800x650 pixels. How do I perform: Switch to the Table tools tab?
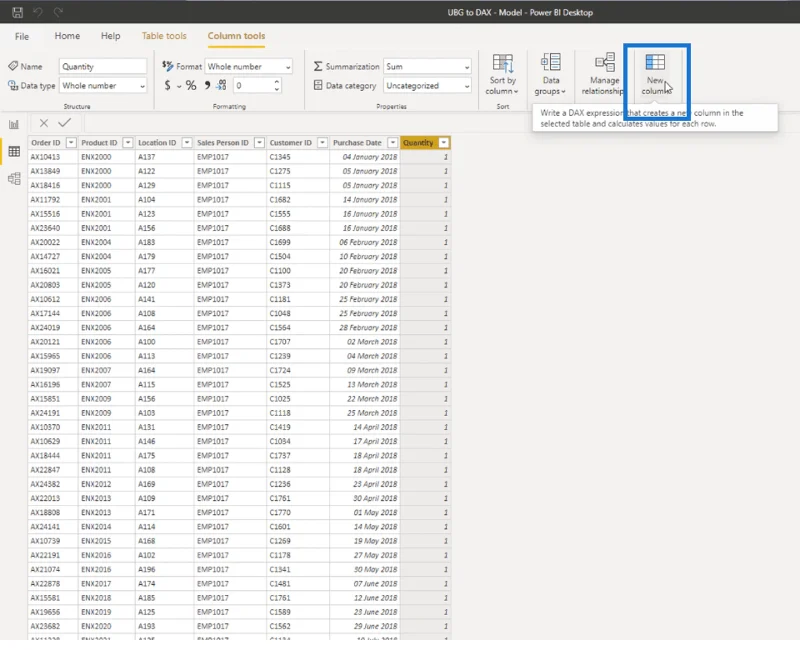(164, 36)
